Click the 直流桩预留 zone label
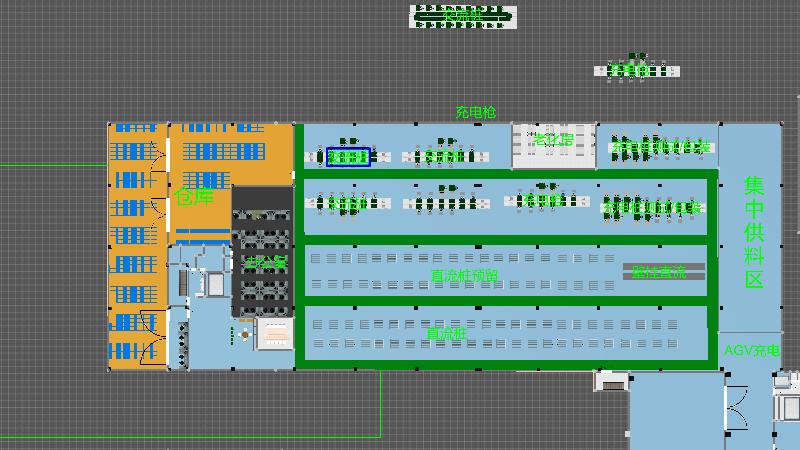This screenshot has height=450, width=800. [464, 275]
